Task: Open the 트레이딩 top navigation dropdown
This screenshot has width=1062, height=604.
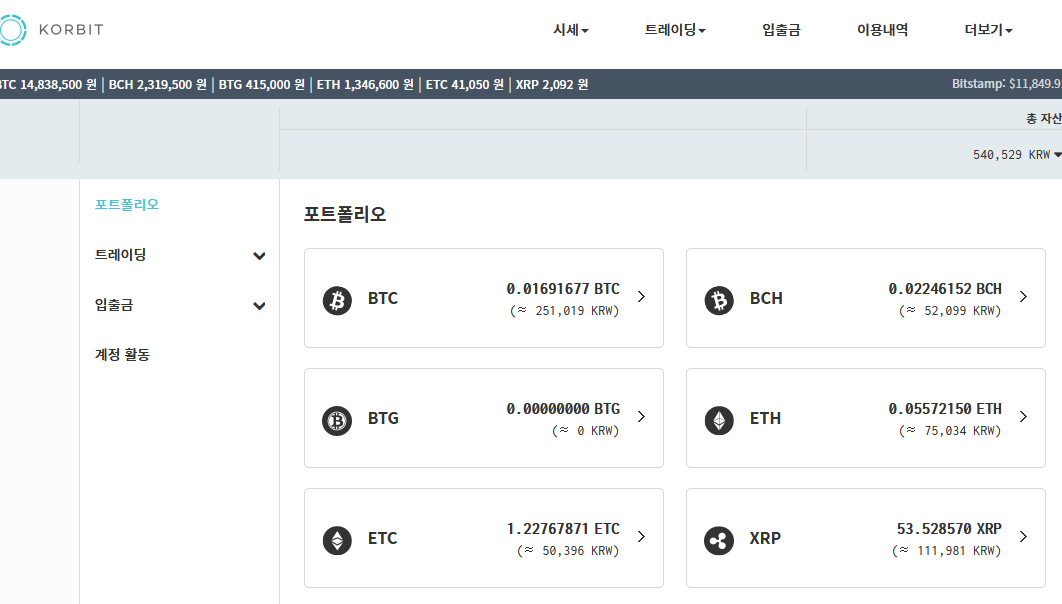Action: (675, 30)
